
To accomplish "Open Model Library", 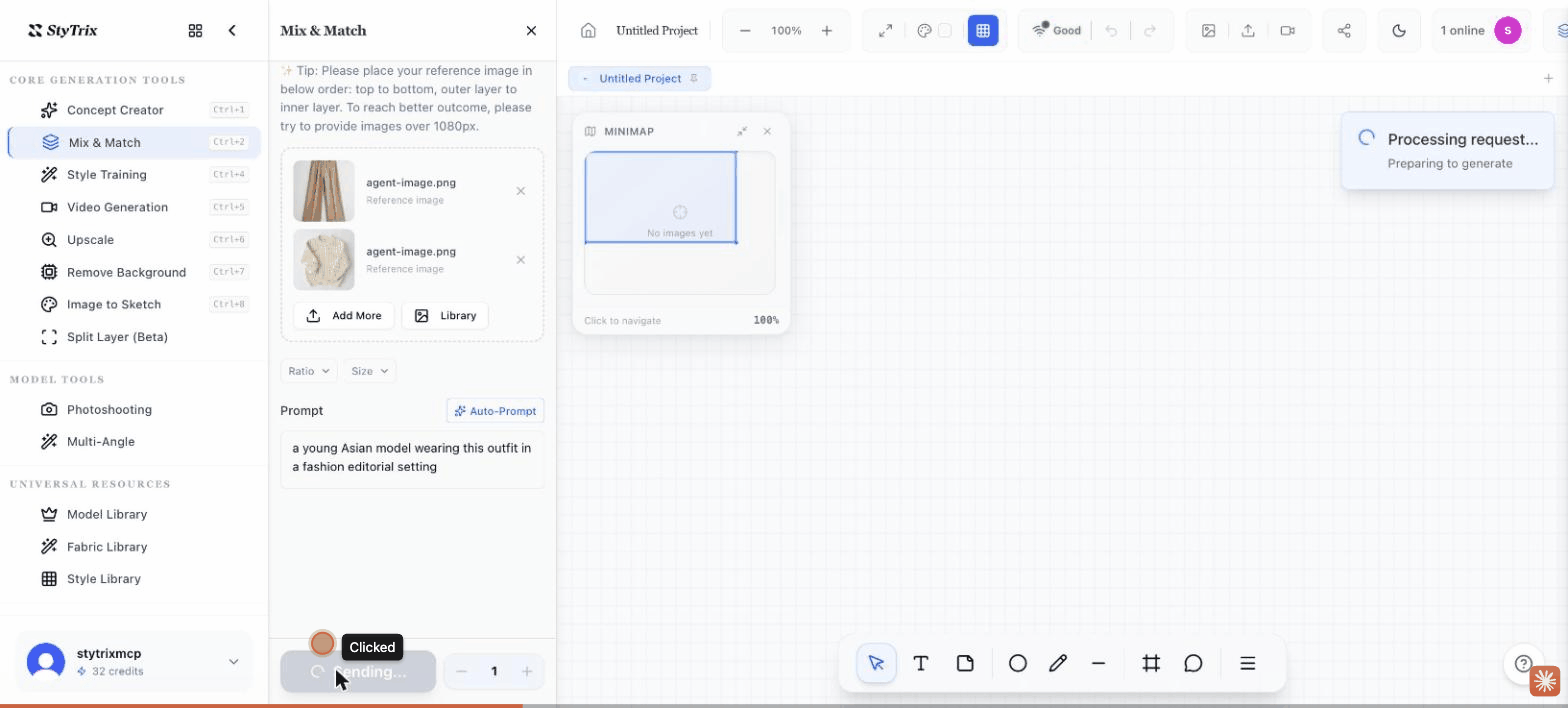I will click(x=134, y=514).
